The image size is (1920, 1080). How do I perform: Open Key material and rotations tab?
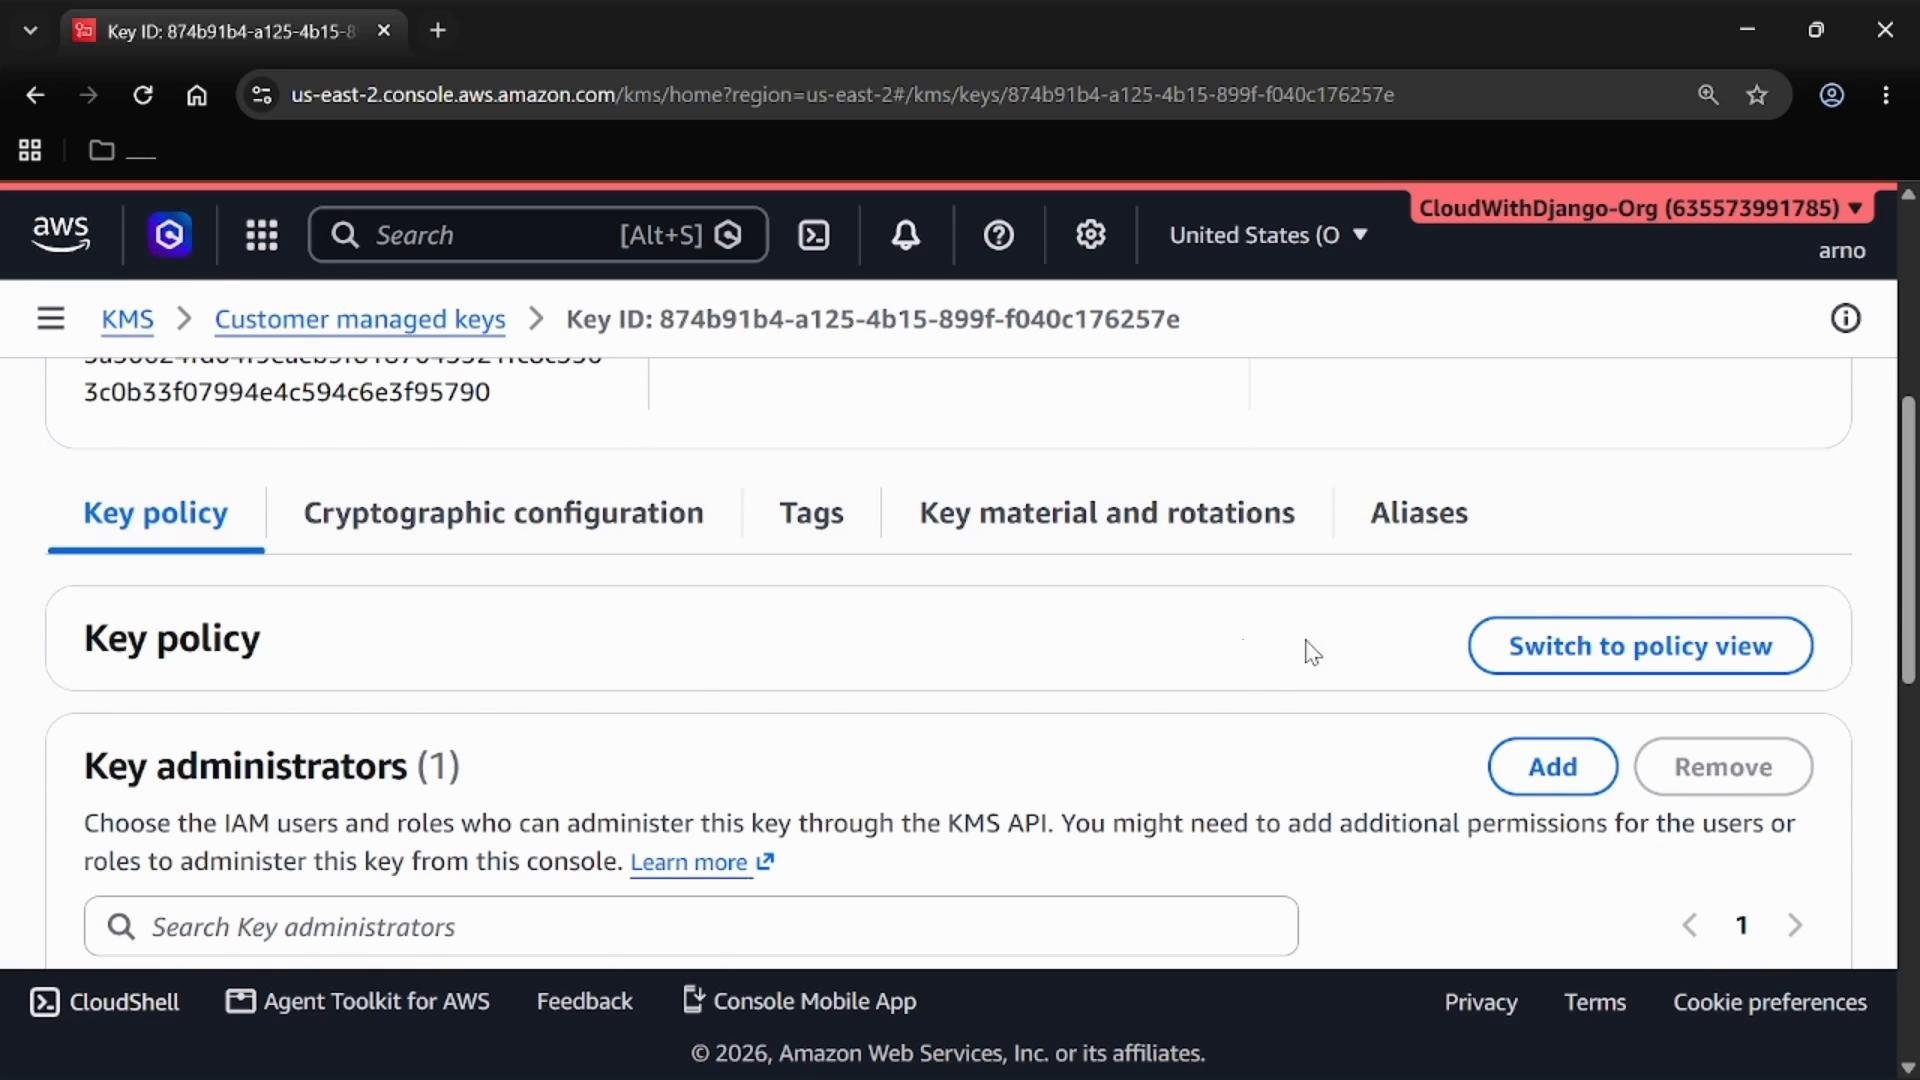1107,513
